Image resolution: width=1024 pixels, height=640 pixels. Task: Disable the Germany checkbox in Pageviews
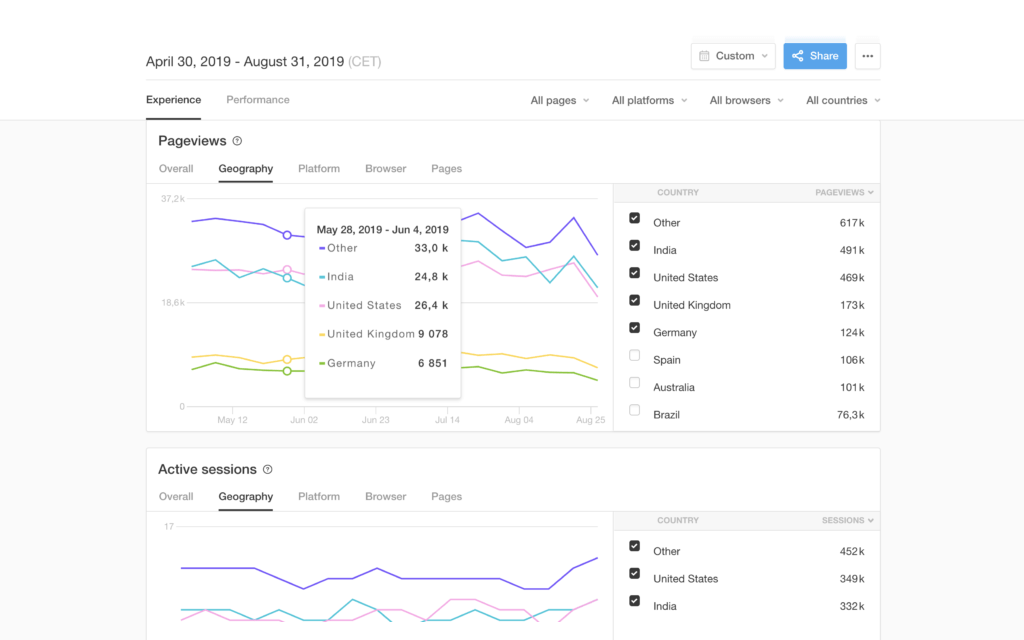[635, 327]
